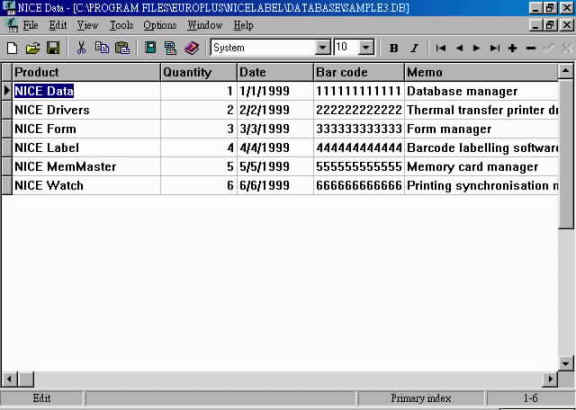
Task: Open the font size 10 dropdown
Action: pyautogui.click(x=366, y=47)
